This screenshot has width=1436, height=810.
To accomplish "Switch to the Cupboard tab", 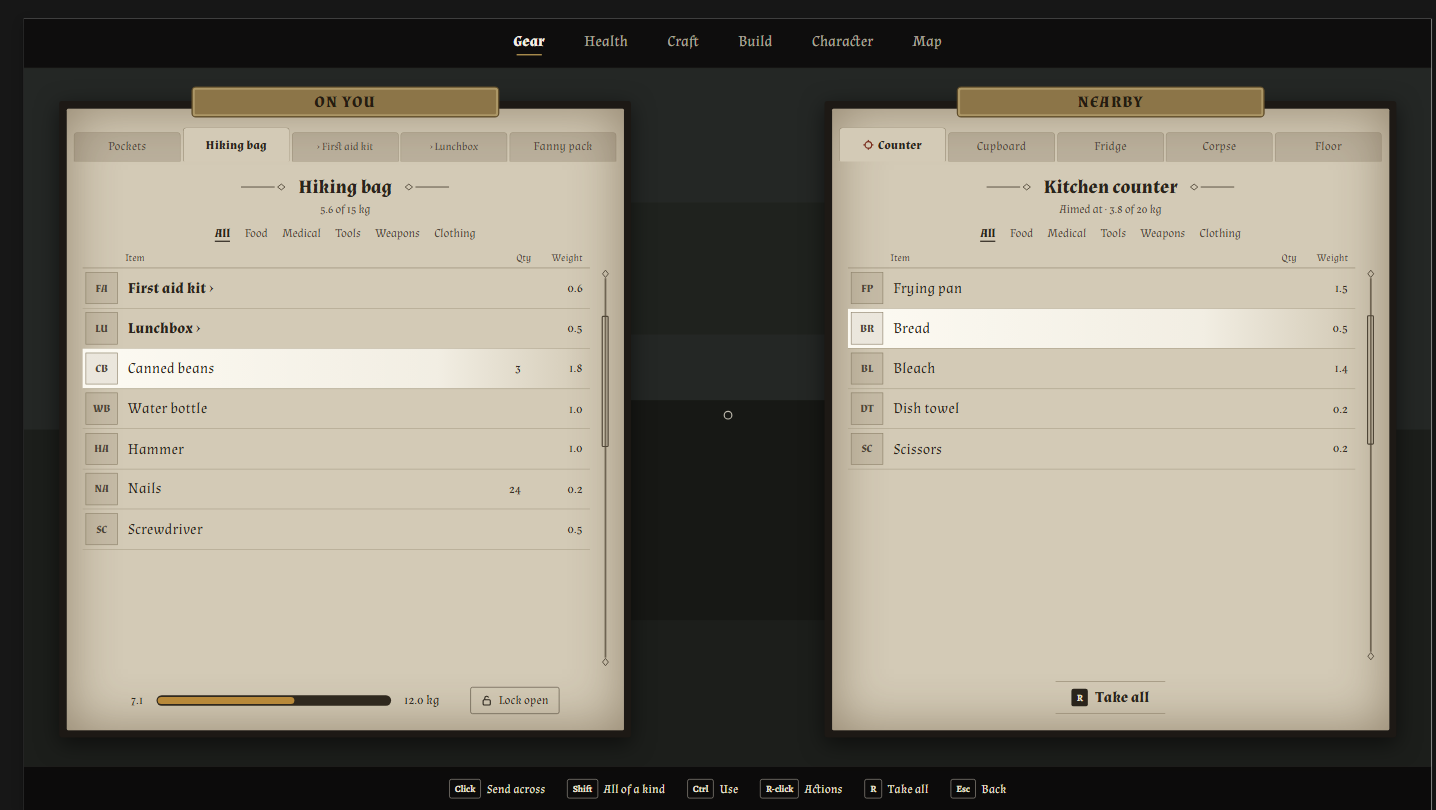I will click(x=1001, y=146).
